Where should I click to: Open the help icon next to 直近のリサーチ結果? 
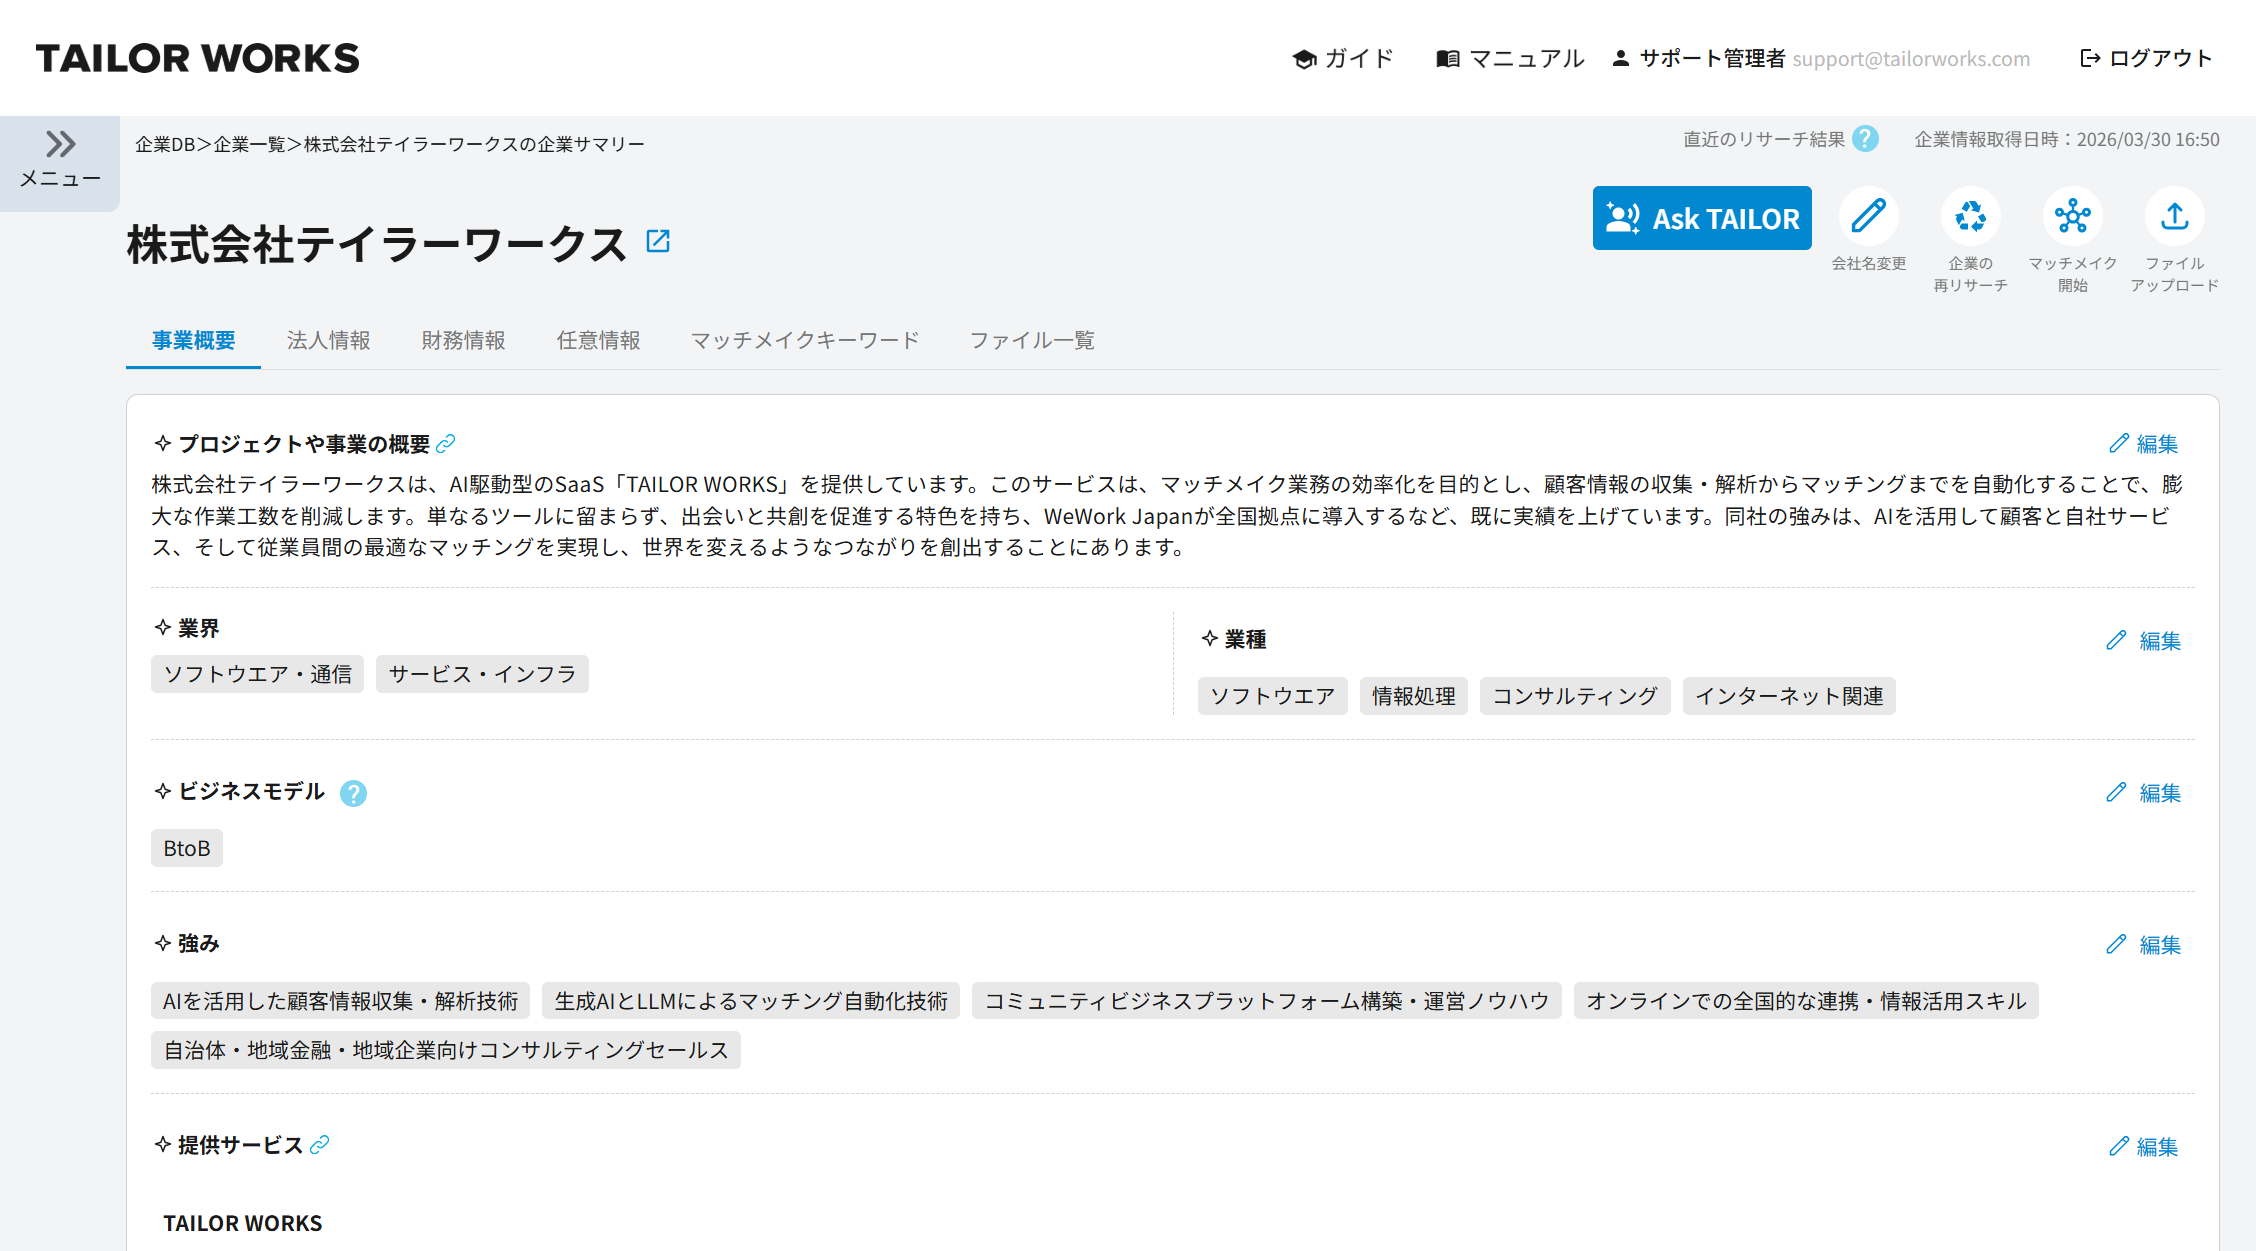[1865, 139]
